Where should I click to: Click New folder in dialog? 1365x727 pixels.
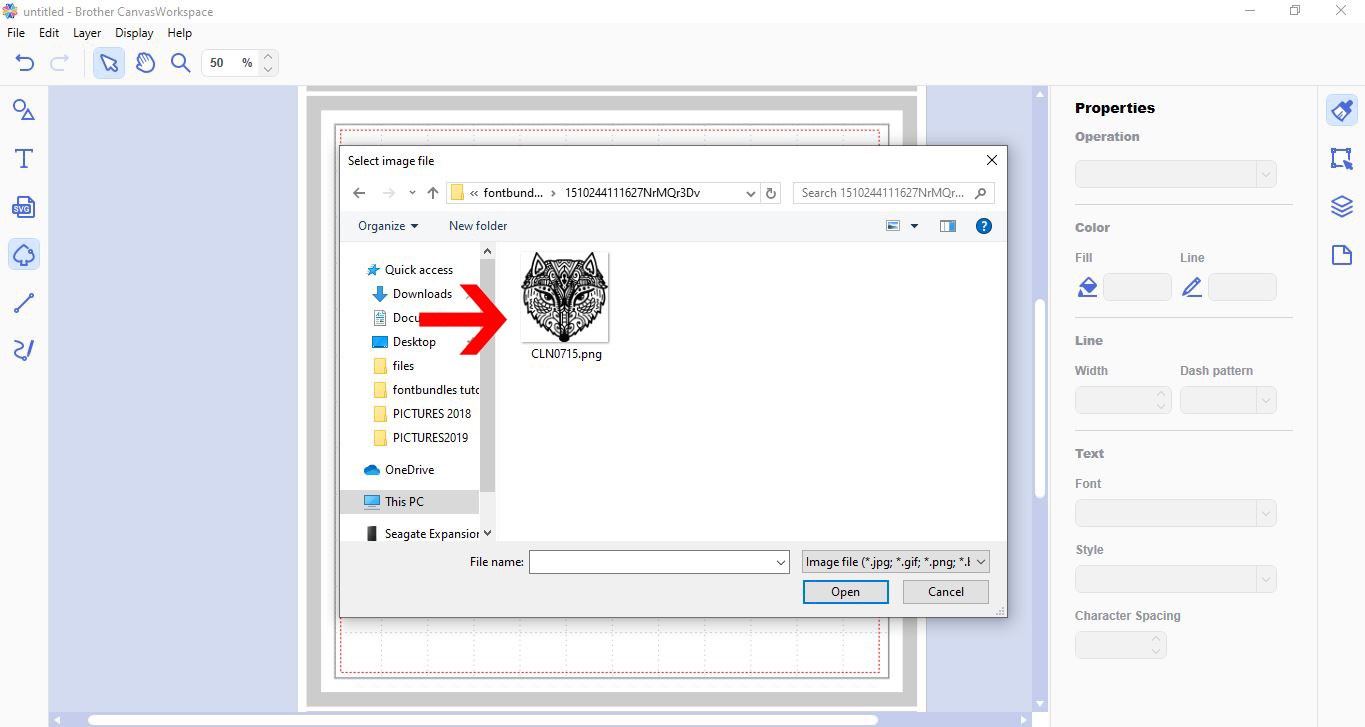[478, 226]
